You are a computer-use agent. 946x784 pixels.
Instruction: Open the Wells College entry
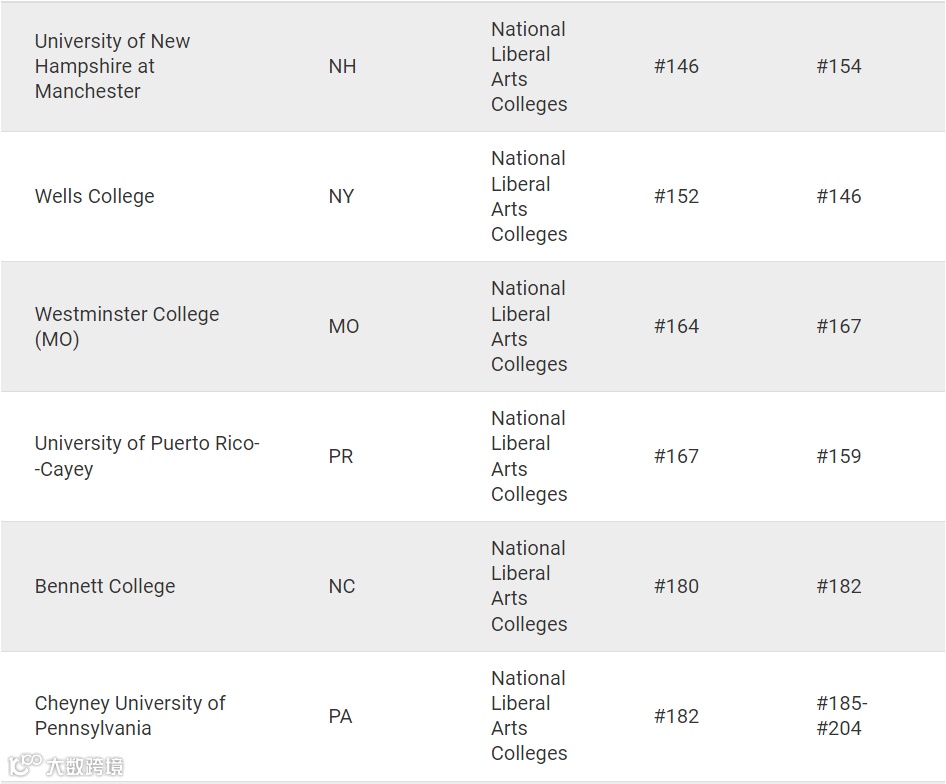[x=95, y=196]
